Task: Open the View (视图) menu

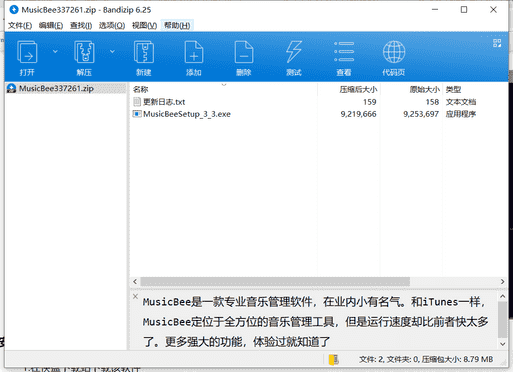Action: point(144,25)
